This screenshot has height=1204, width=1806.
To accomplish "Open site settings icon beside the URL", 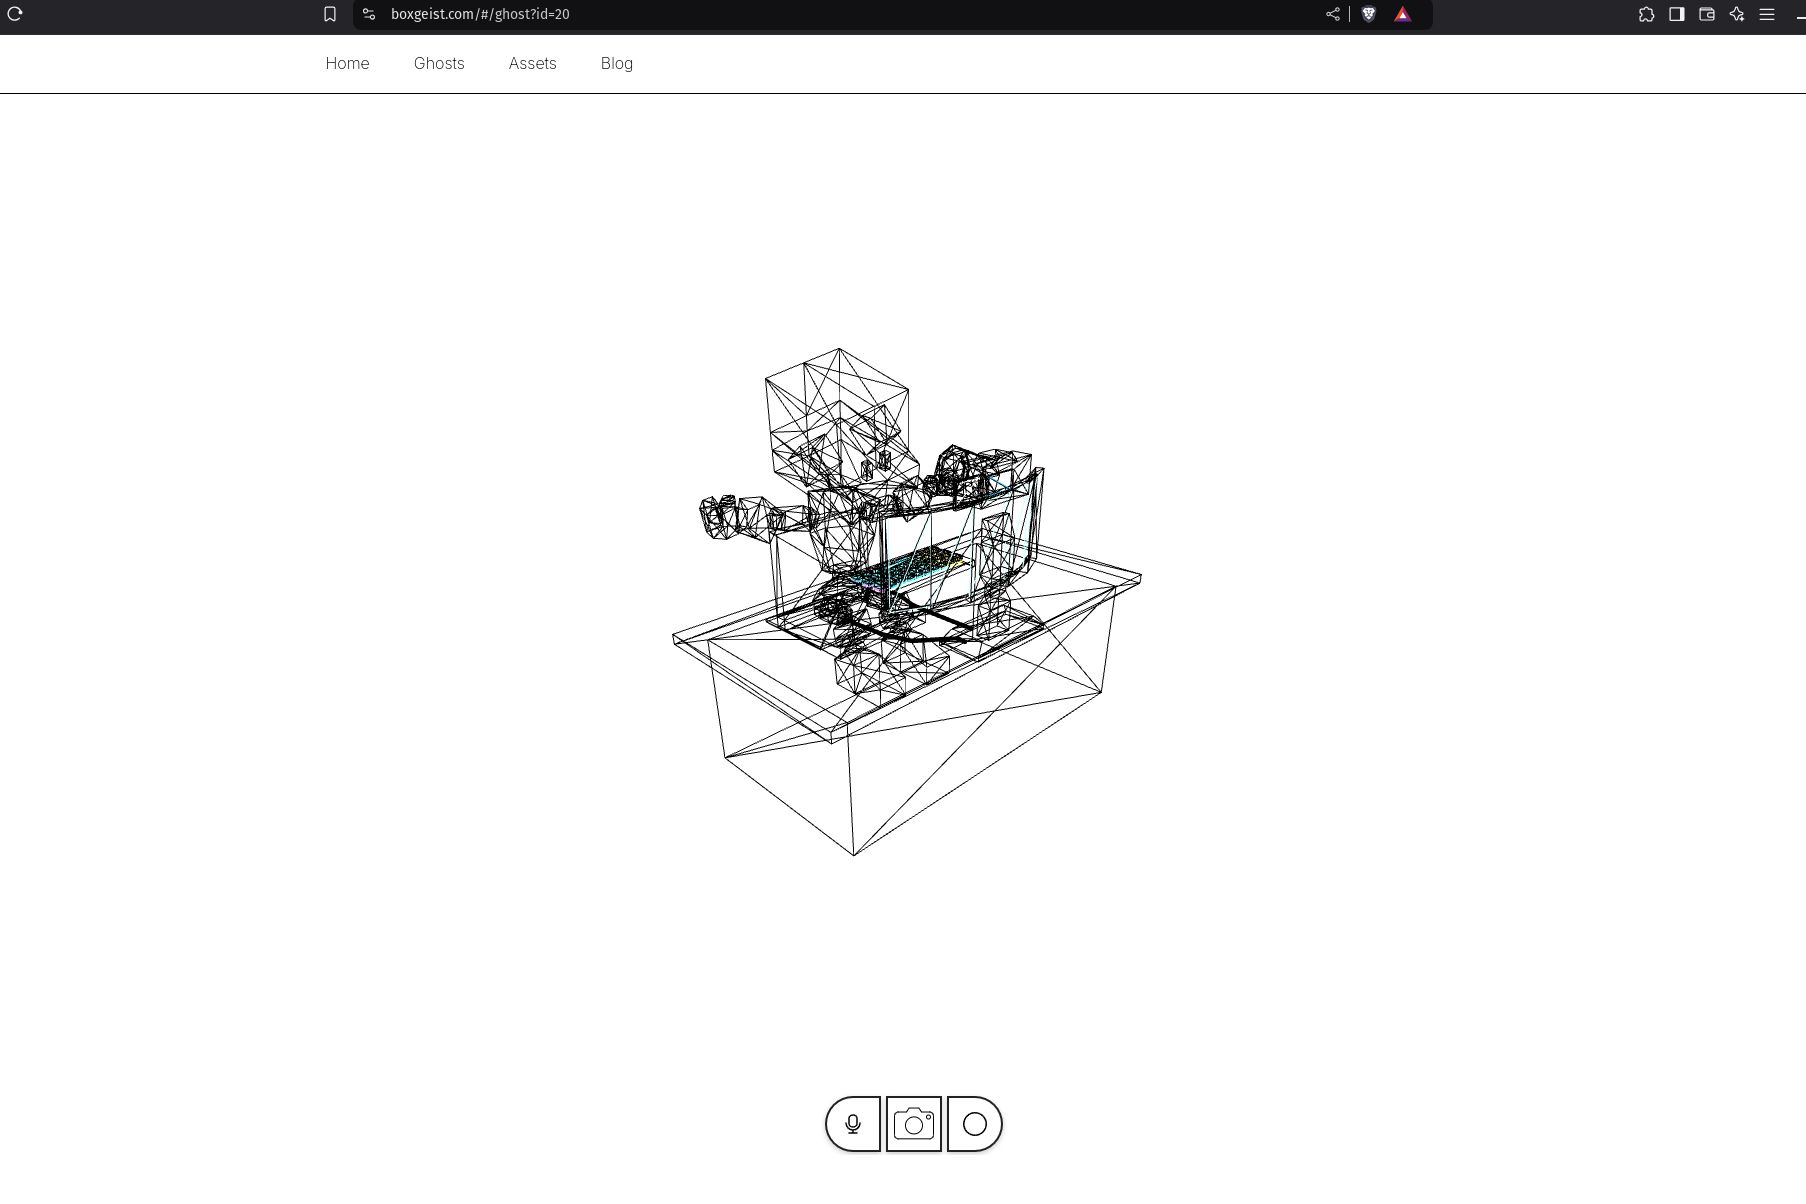I will (369, 14).
